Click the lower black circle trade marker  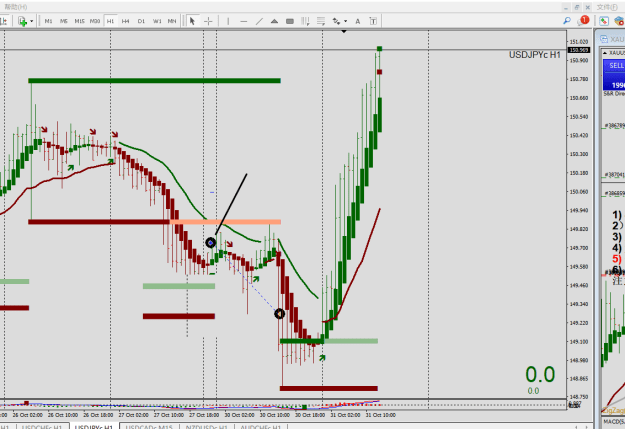[279, 314]
